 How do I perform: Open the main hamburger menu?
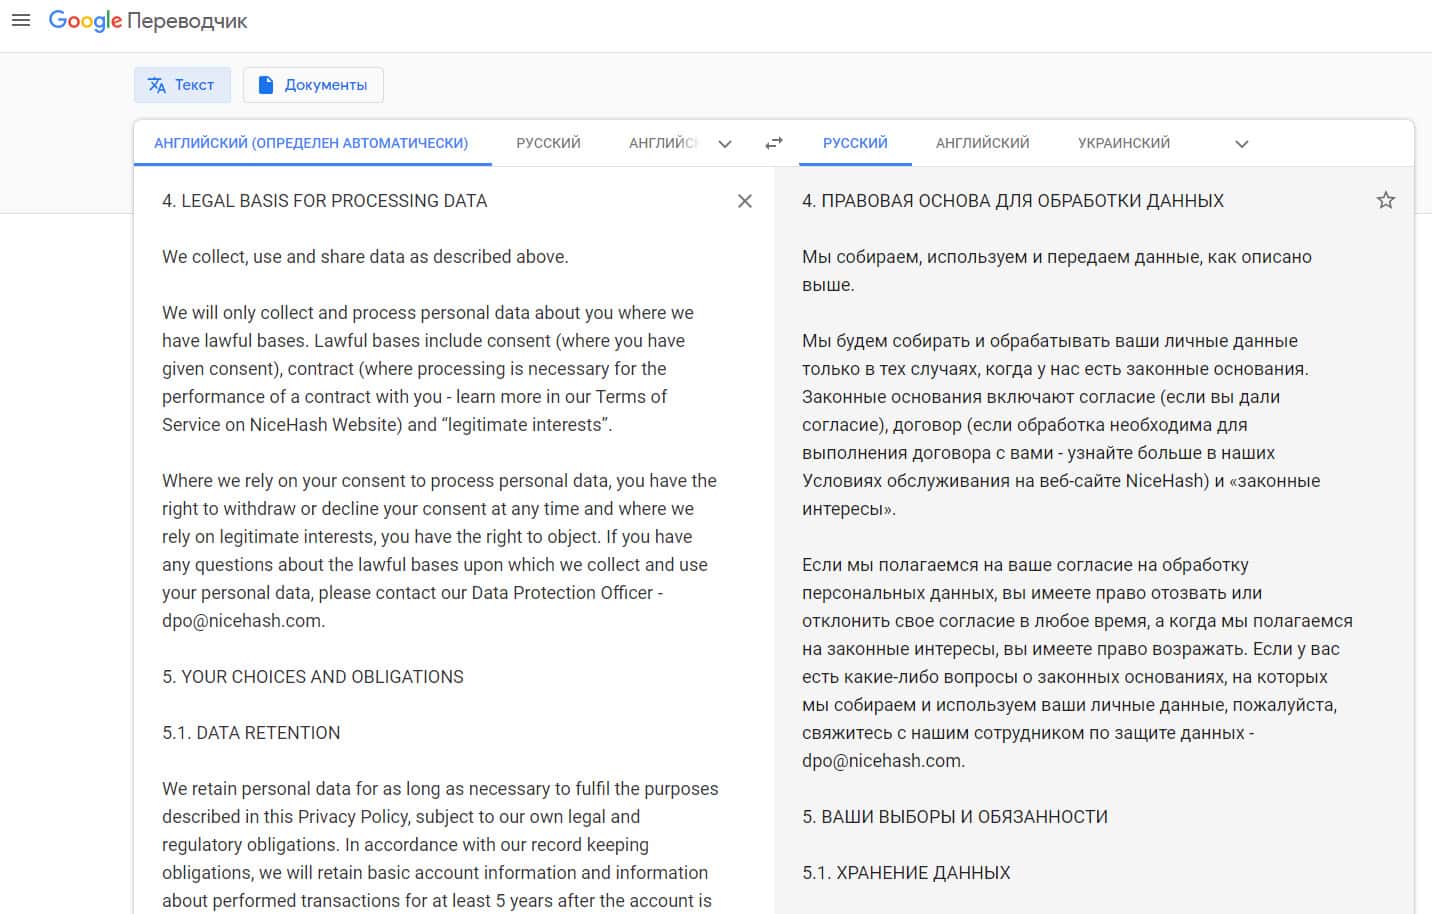(x=20, y=20)
